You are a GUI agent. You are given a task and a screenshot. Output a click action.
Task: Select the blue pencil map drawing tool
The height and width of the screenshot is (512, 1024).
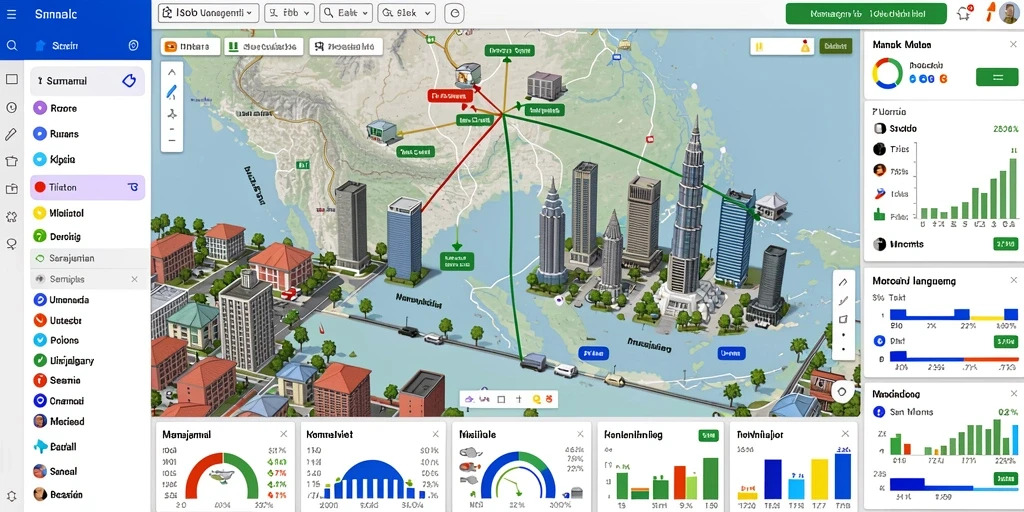click(x=172, y=92)
